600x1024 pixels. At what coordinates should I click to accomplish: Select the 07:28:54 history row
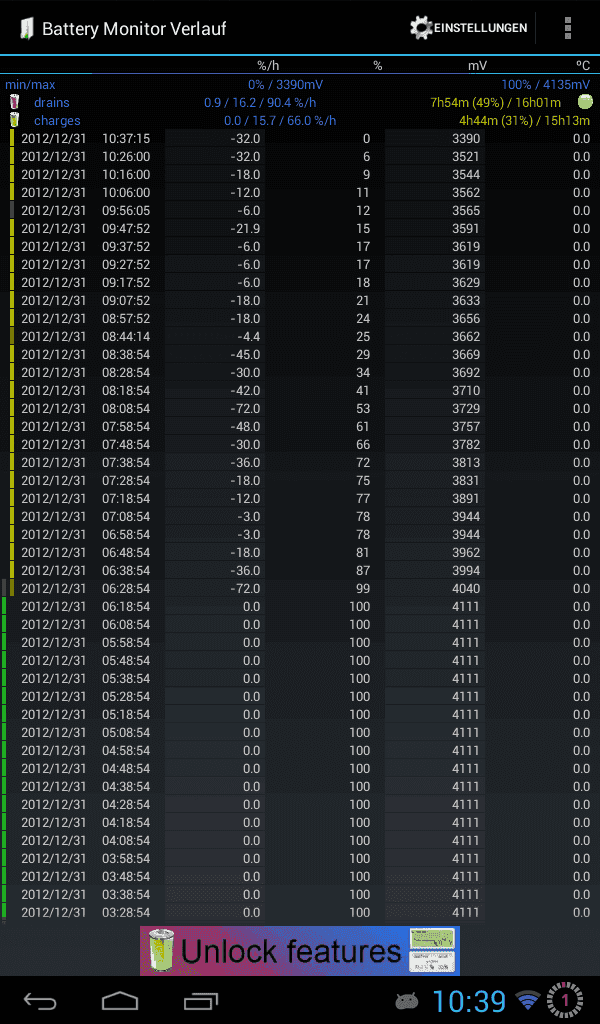(x=300, y=480)
